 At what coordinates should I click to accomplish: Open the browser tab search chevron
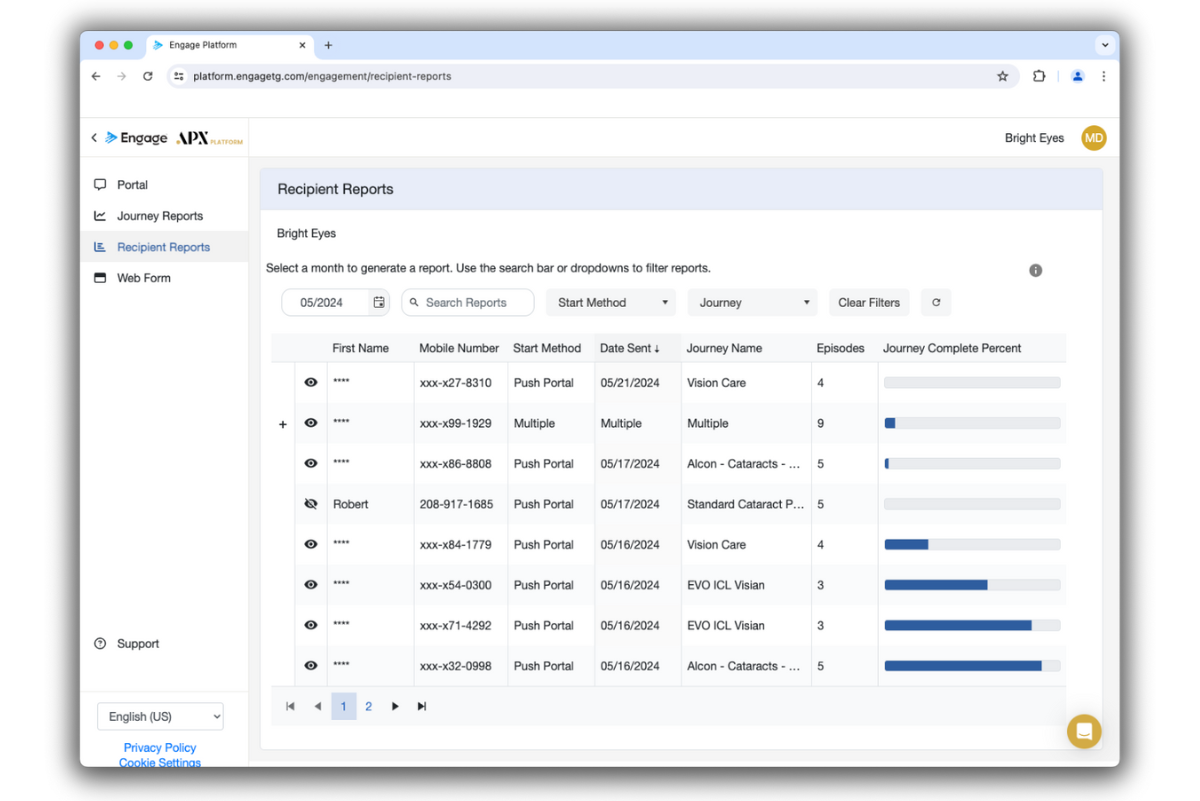[1105, 45]
